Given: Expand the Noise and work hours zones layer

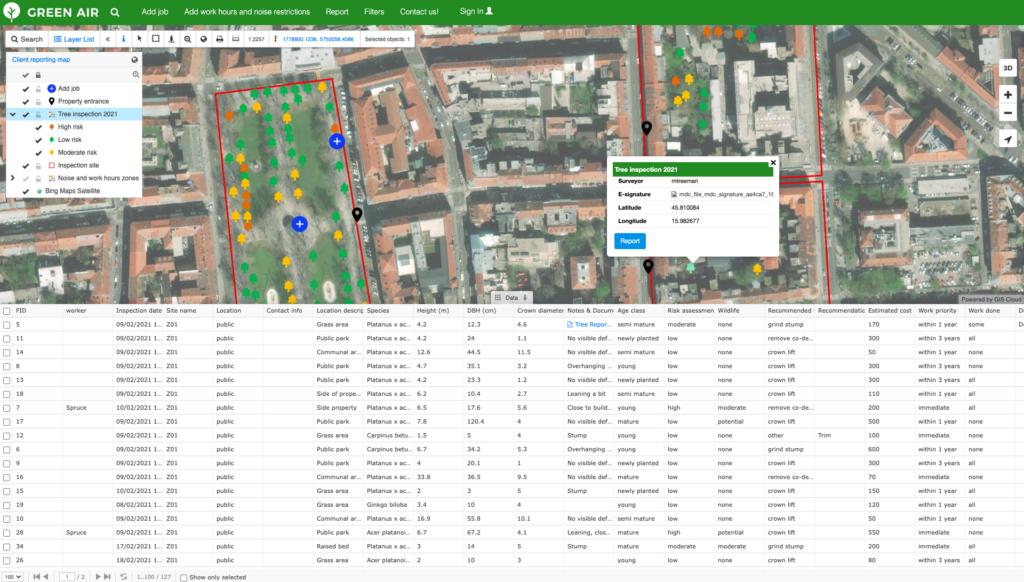Looking at the screenshot, I should point(13,178).
